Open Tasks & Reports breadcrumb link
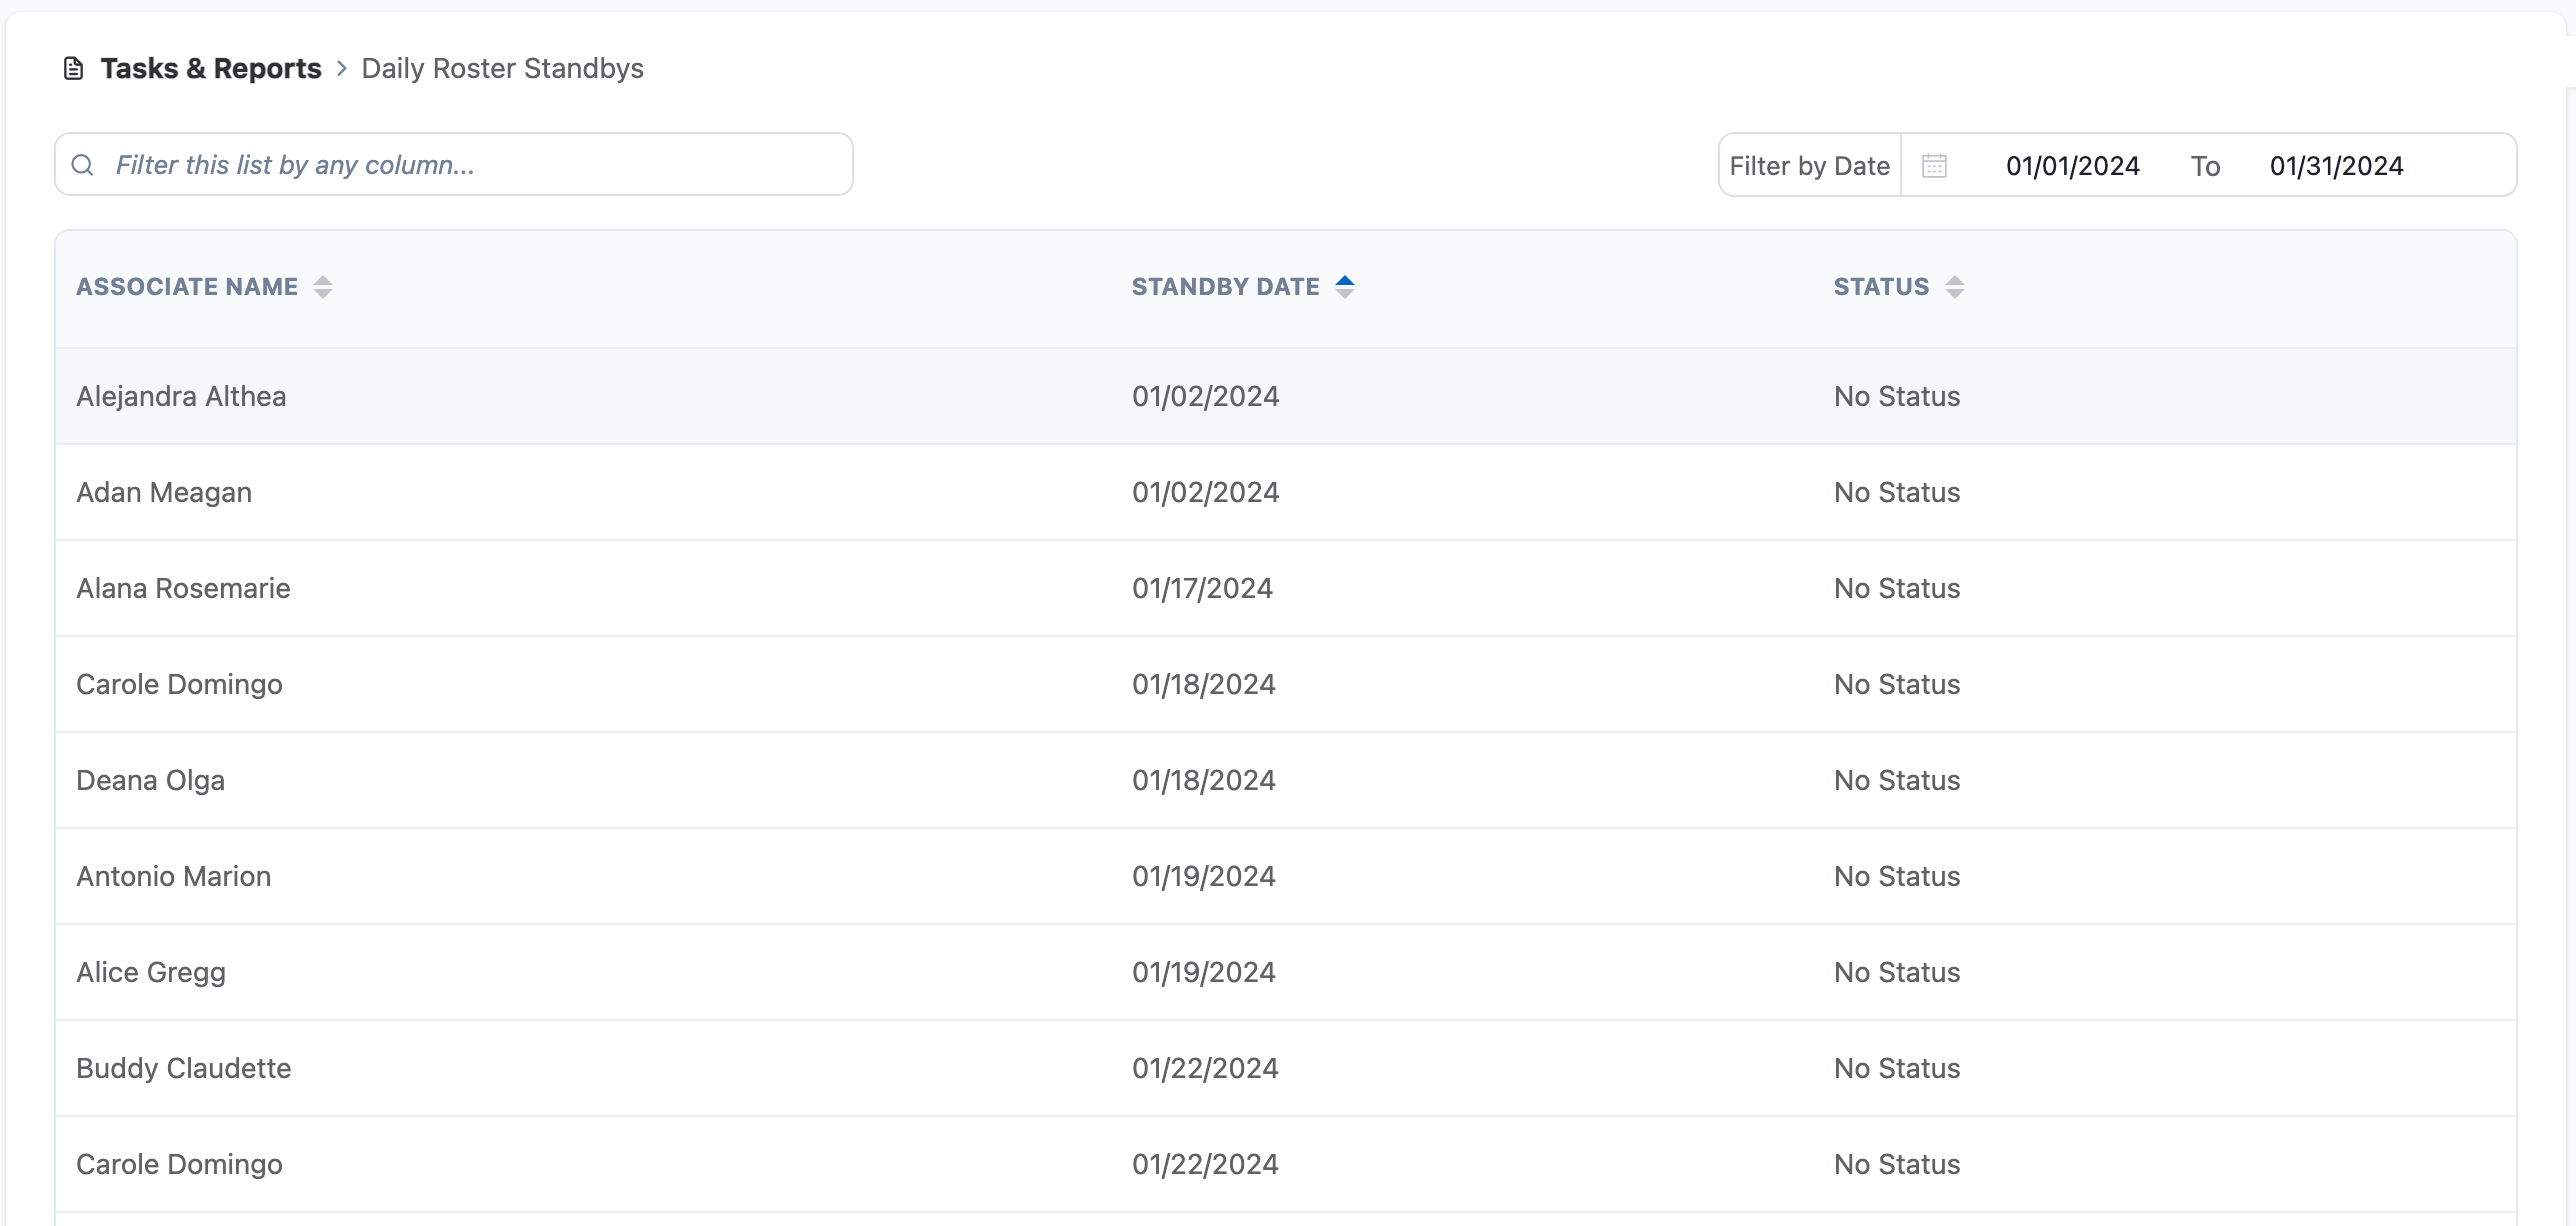Image resolution: width=2576 pixels, height=1226 pixels. click(211, 69)
